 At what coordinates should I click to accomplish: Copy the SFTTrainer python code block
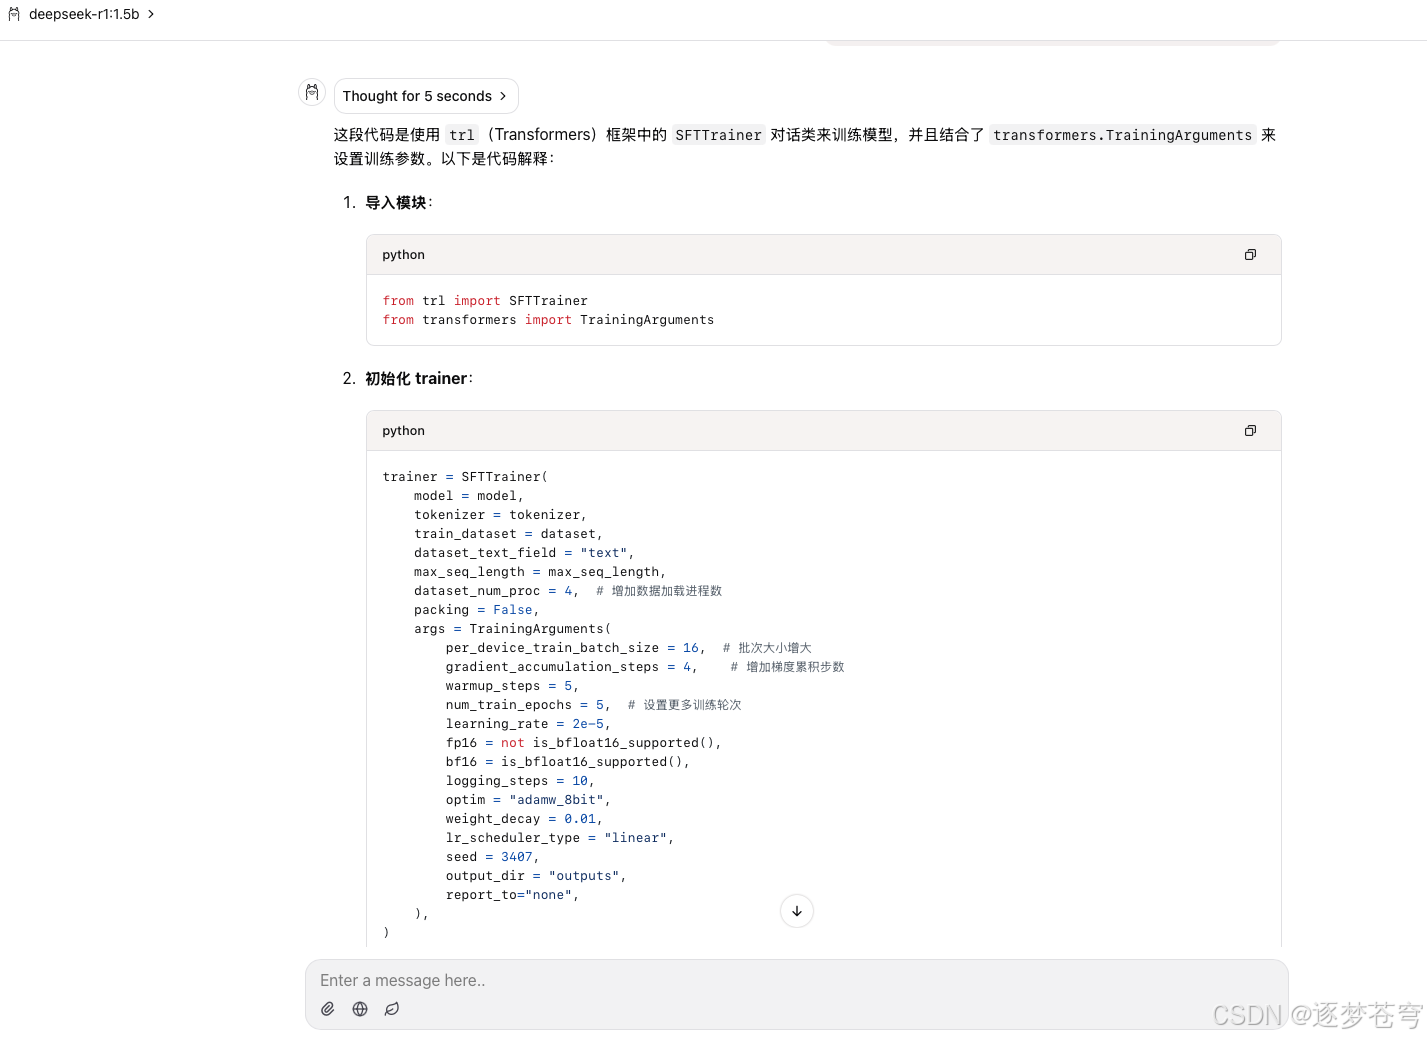tap(1250, 431)
